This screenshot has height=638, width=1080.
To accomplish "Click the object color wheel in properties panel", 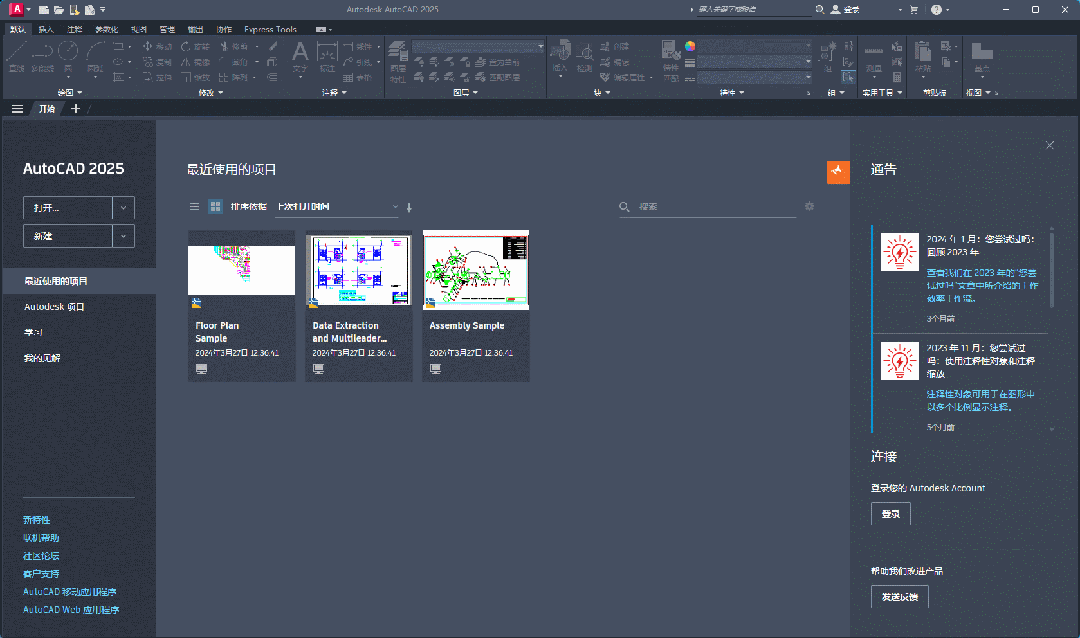I will click(x=689, y=46).
